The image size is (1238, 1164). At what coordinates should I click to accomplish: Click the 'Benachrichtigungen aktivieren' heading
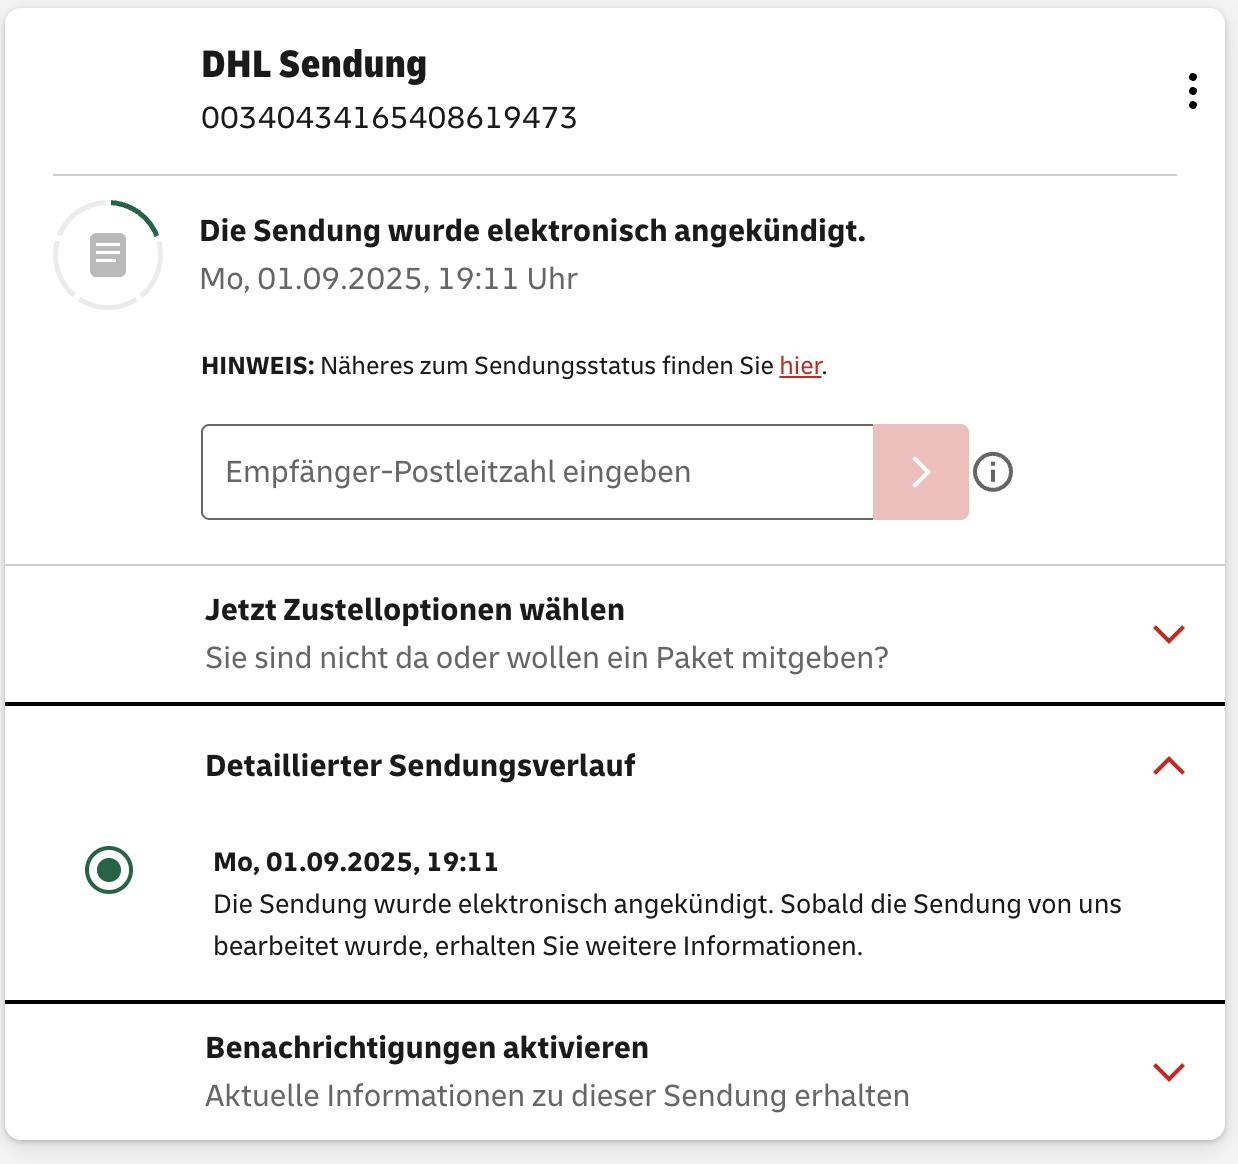[427, 1048]
